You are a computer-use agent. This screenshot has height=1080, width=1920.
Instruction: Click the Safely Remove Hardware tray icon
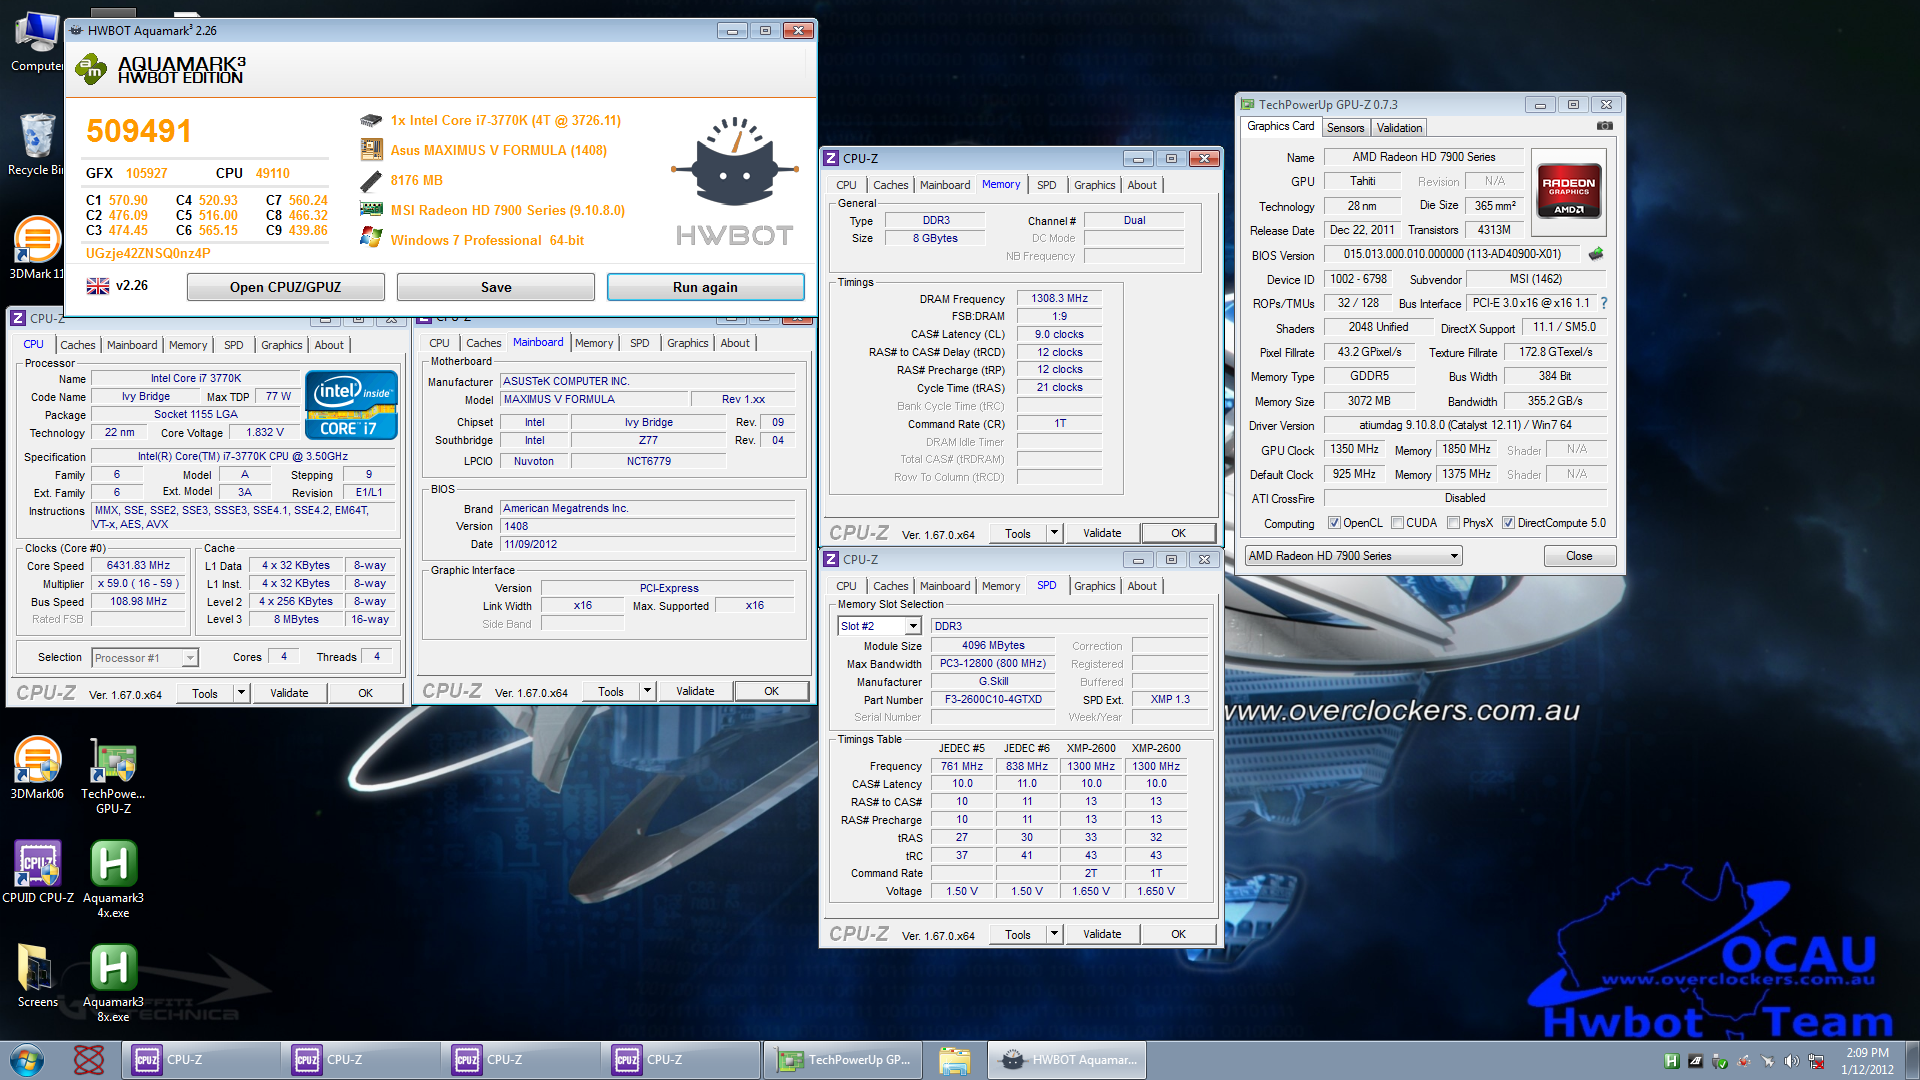point(1720,1061)
